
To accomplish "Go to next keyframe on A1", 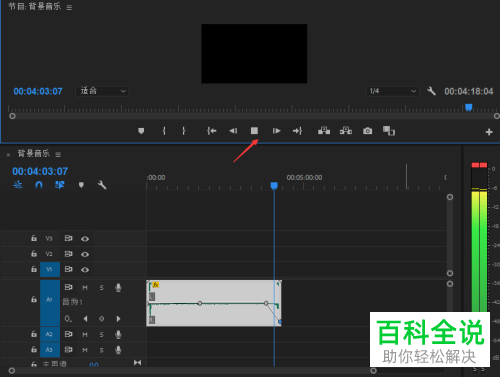I will [x=118, y=319].
